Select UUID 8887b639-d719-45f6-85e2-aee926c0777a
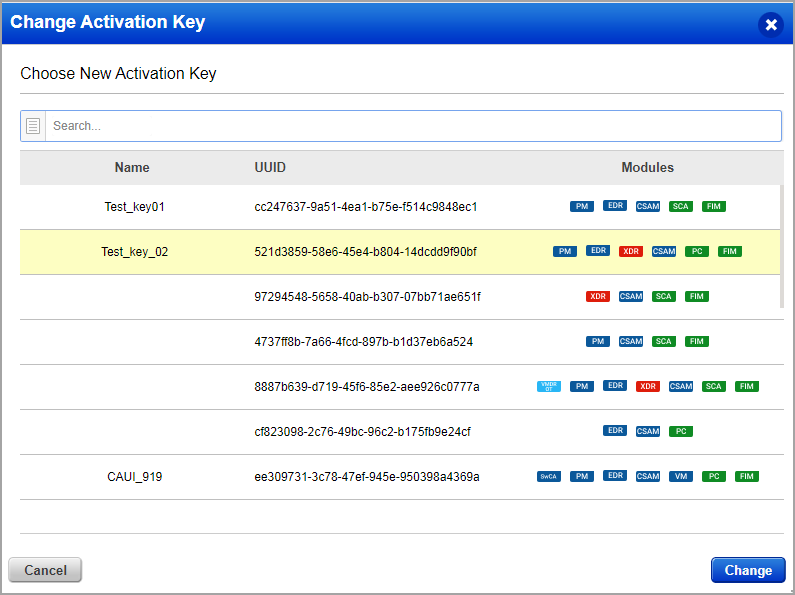Image resolution: width=795 pixels, height=595 pixels. pos(367,387)
